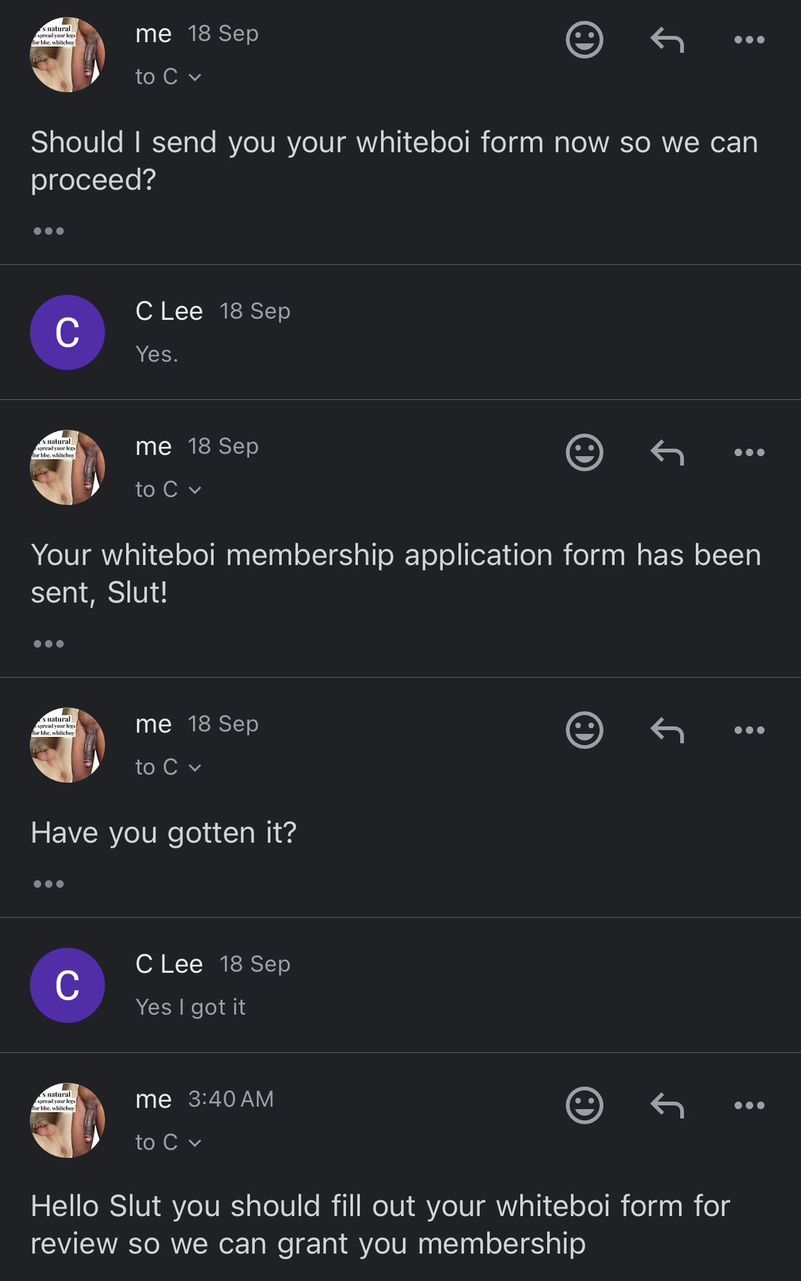Open more options for "Have you gotten it?" message
Viewport: 801px width, 1281px height.
(x=749, y=730)
